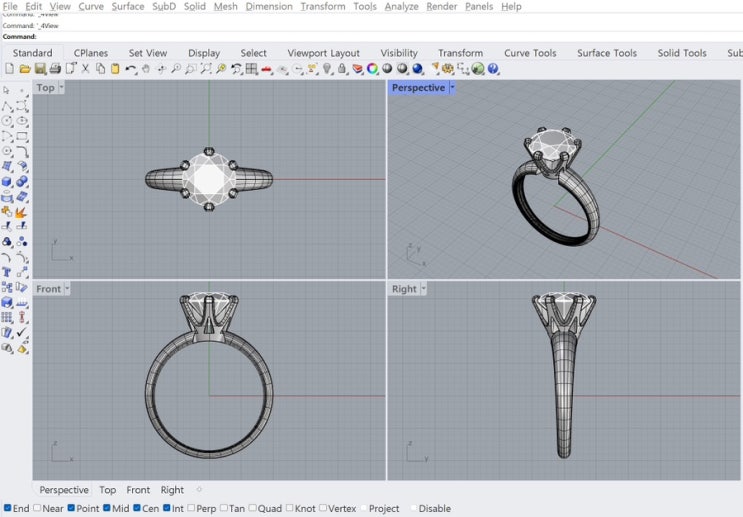The height and width of the screenshot is (517, 743).
Task: Click the Undo arrow icon
Action: pyautogui.click(x=131, y=69)
